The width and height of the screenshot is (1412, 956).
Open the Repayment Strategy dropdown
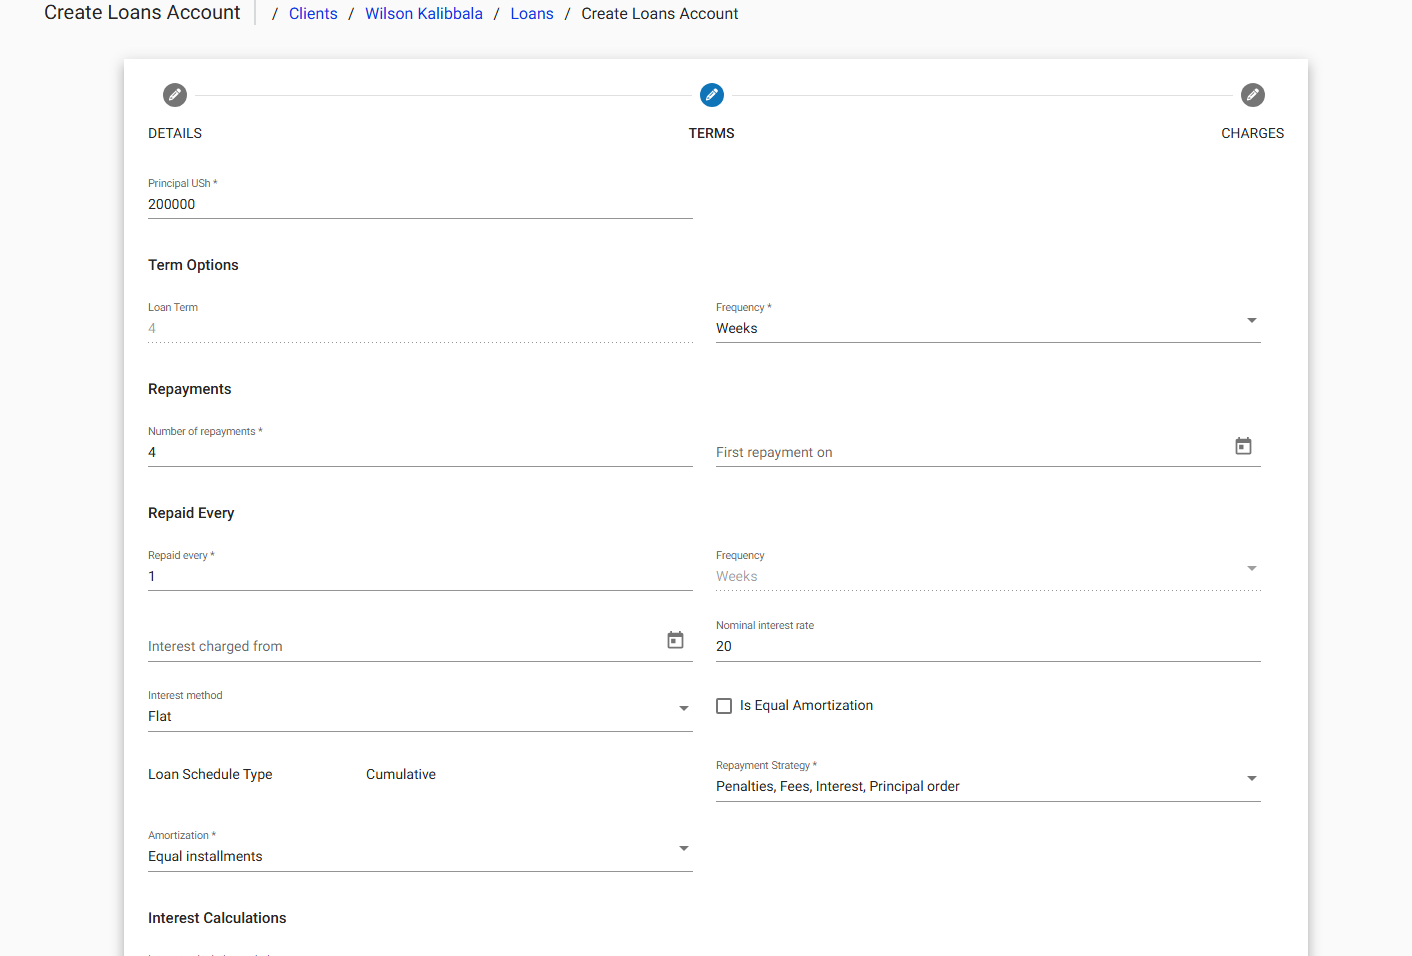(x=1251, y=778)
